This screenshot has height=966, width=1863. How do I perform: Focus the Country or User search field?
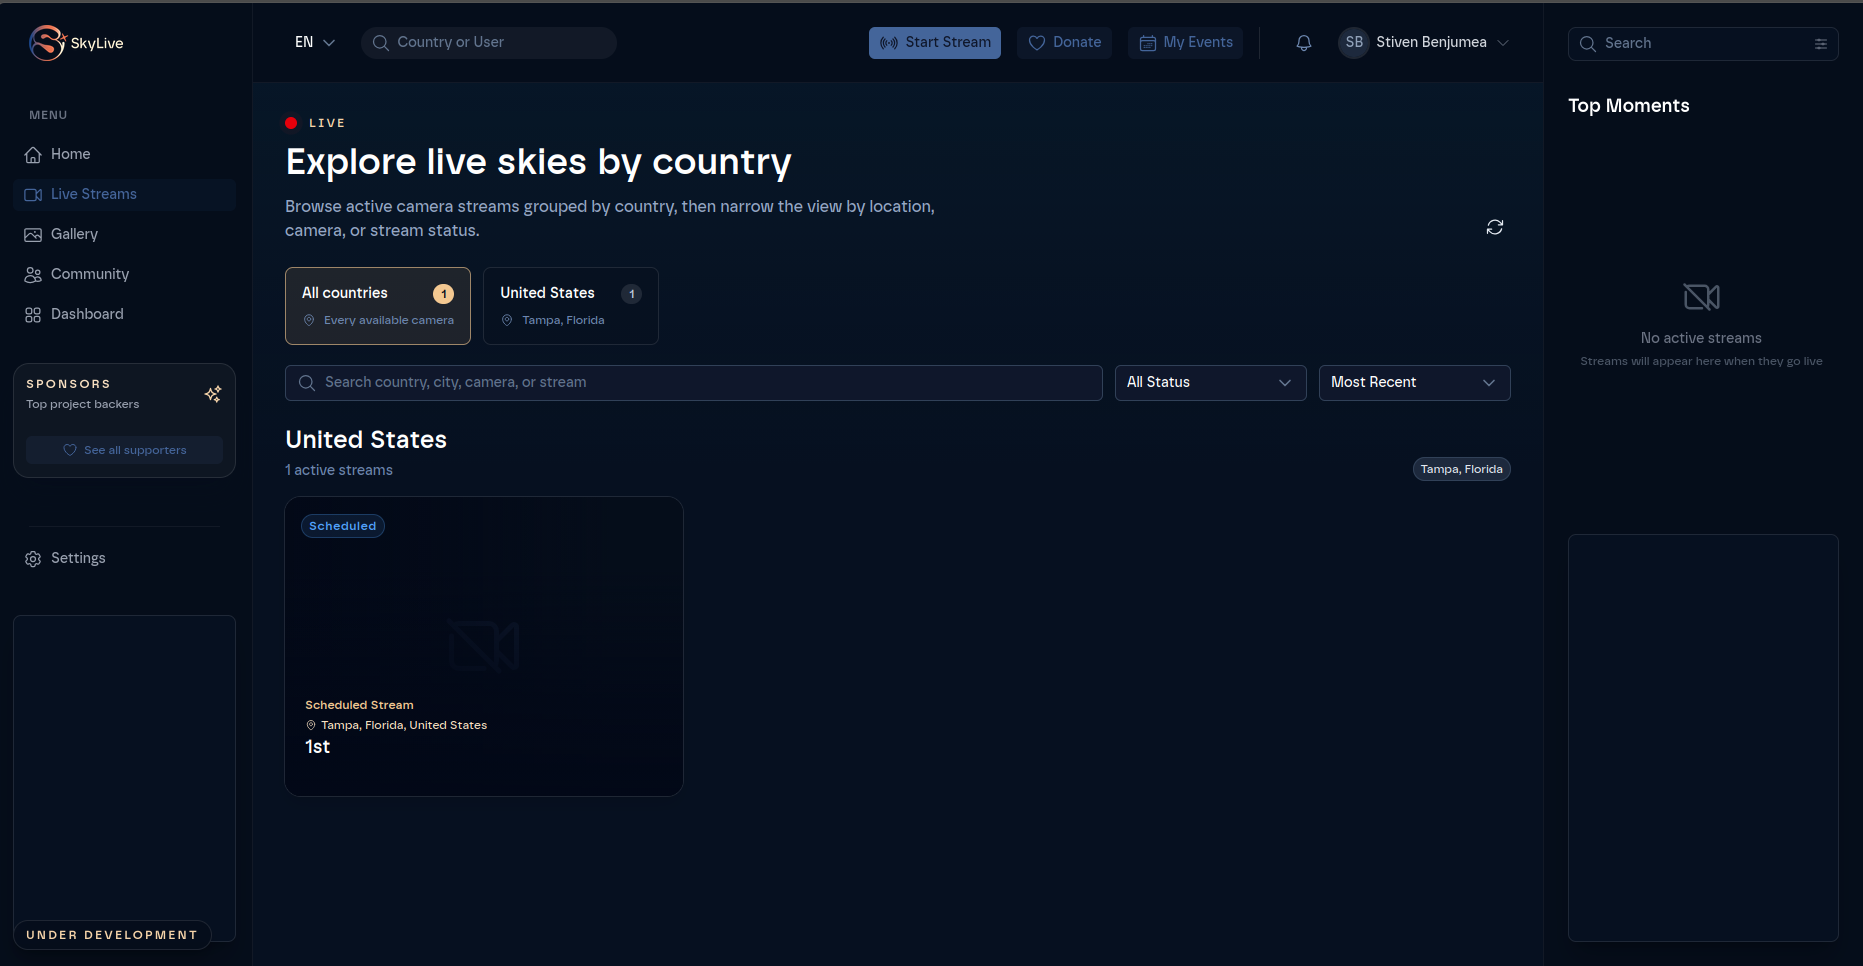point(489,43)
